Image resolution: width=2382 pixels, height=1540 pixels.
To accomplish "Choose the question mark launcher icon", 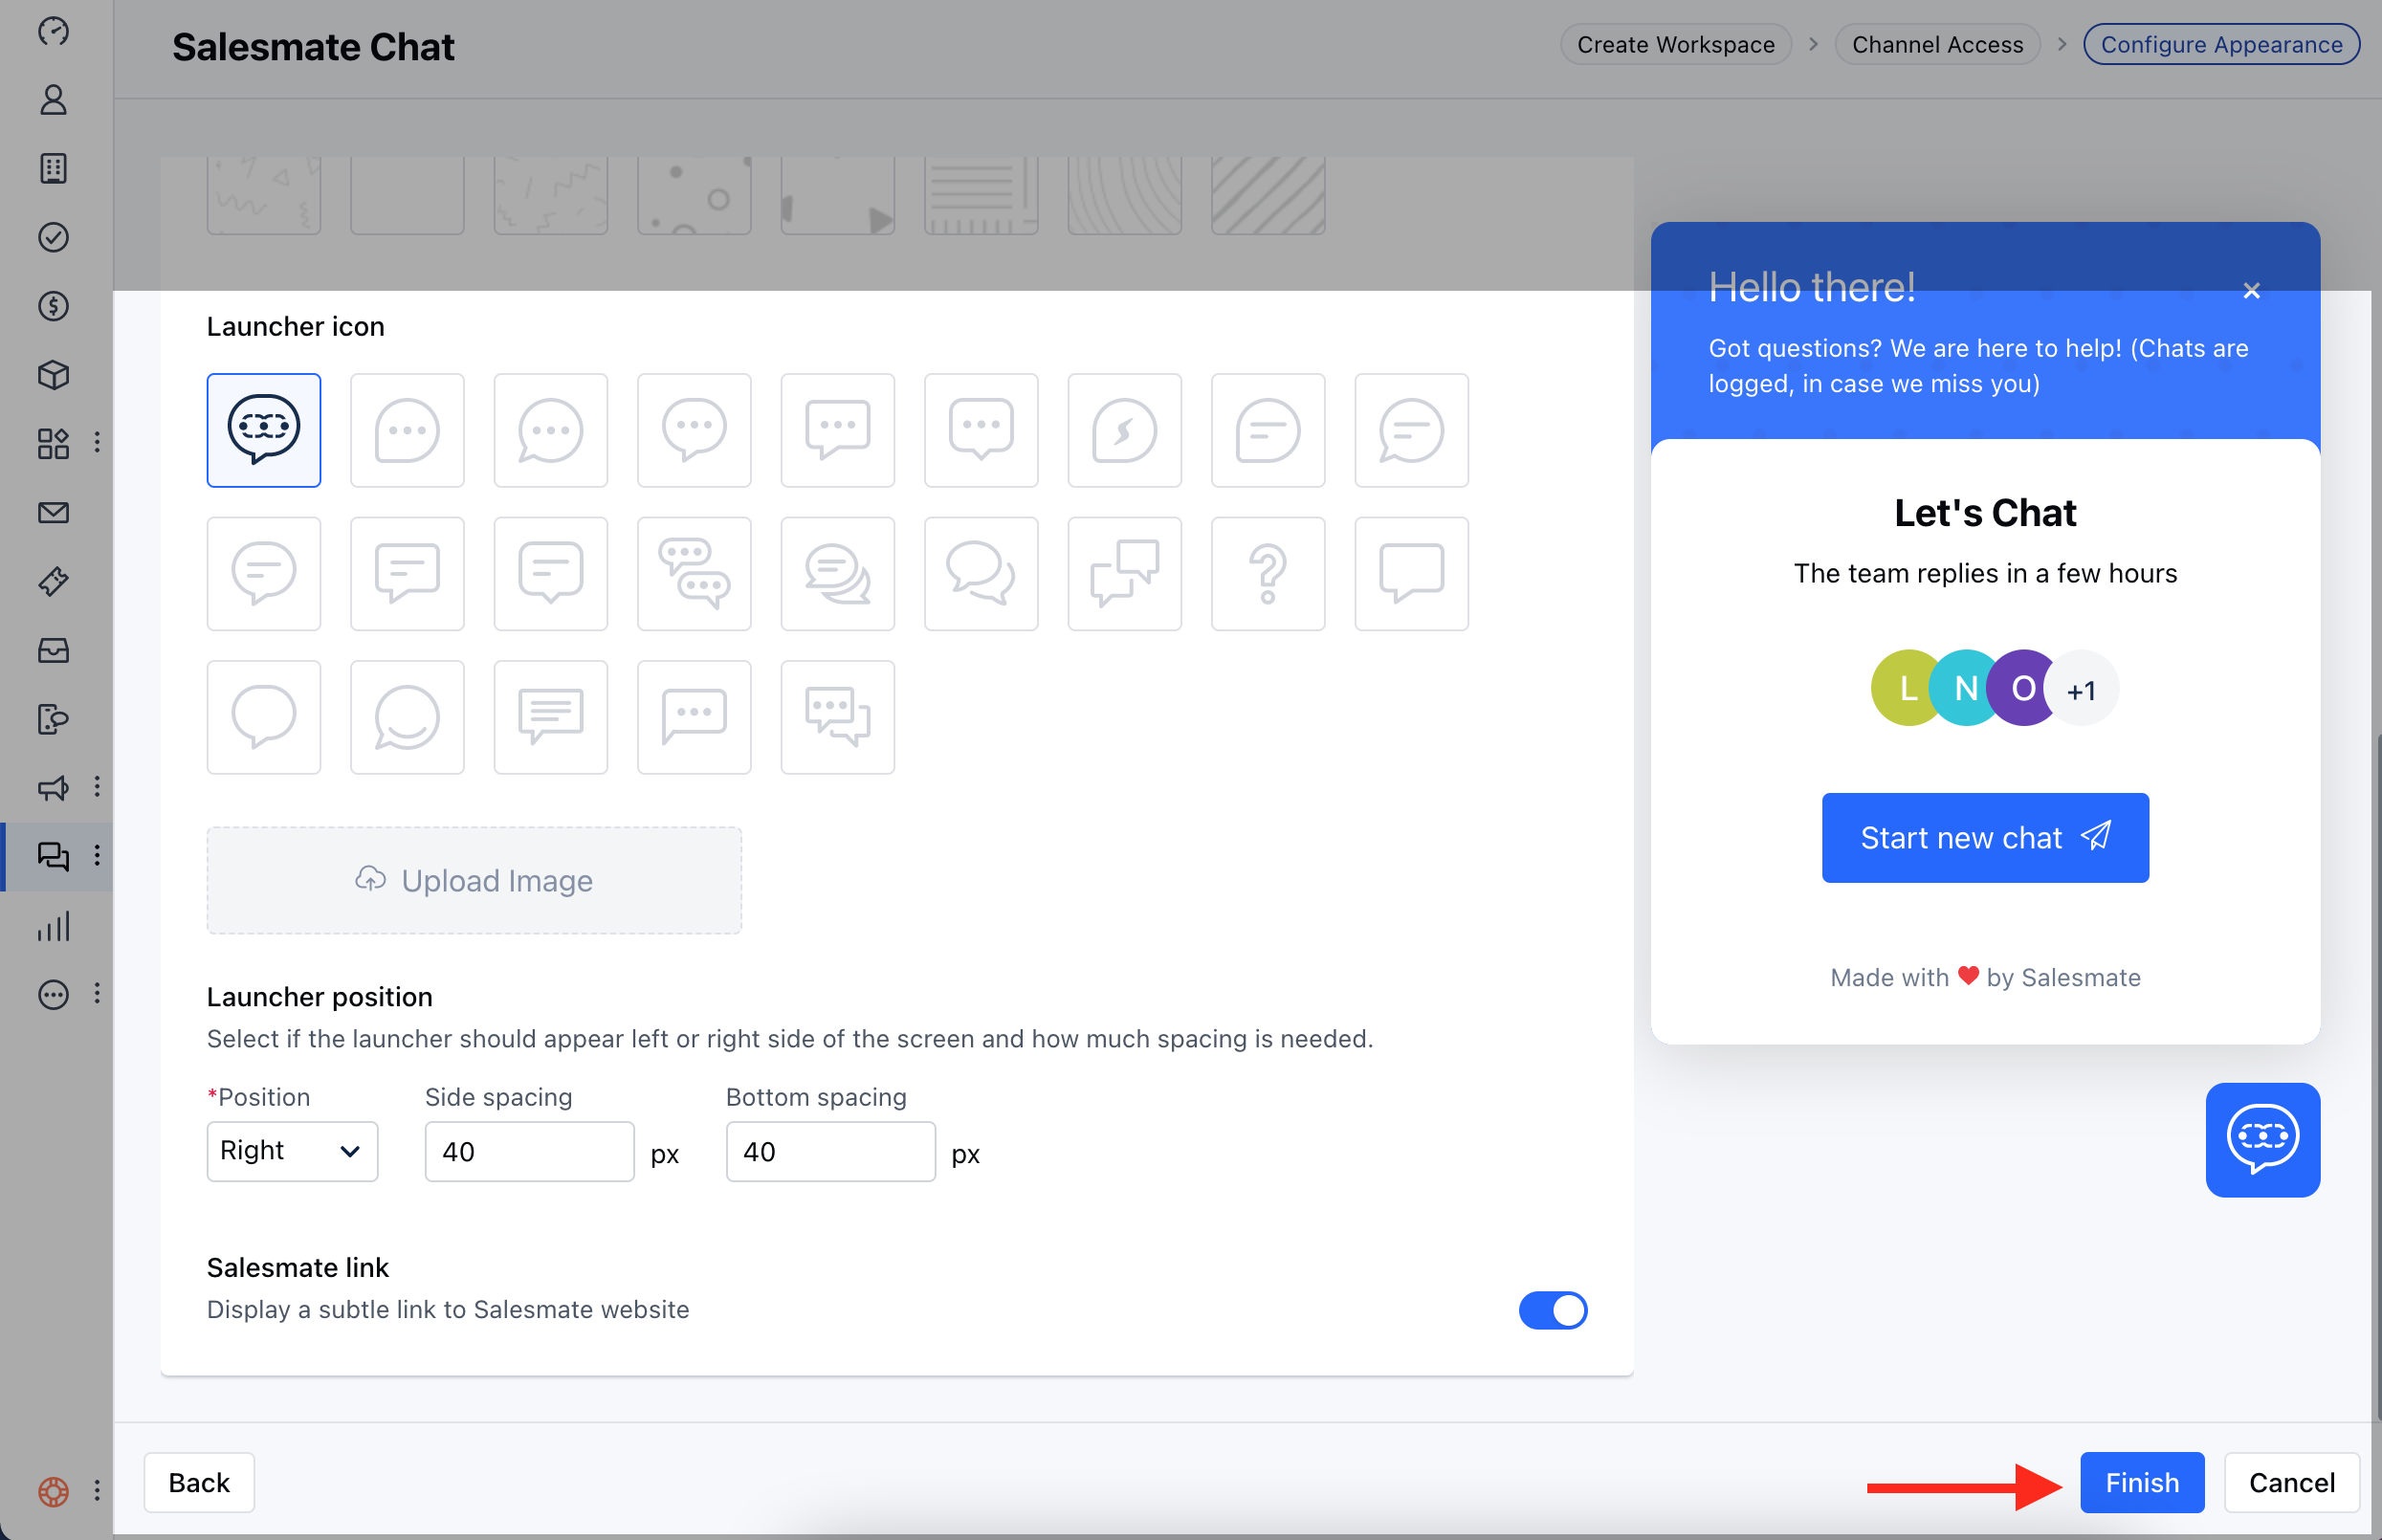I will tap(1268, 574).
